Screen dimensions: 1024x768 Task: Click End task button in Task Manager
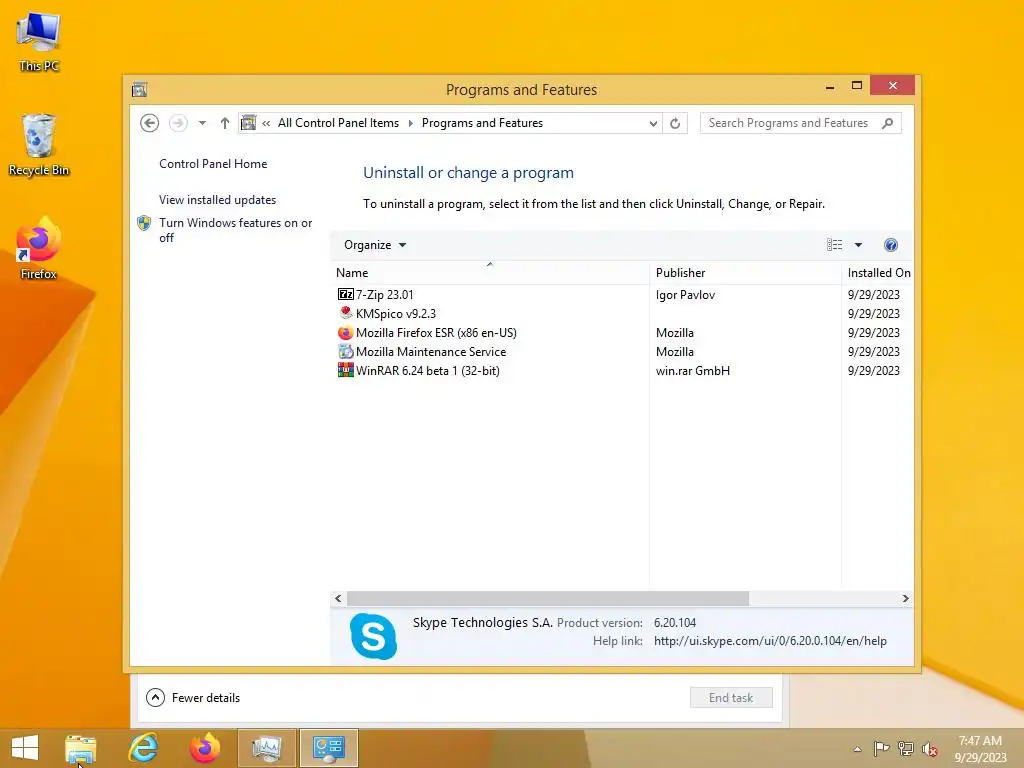(731, 697)
